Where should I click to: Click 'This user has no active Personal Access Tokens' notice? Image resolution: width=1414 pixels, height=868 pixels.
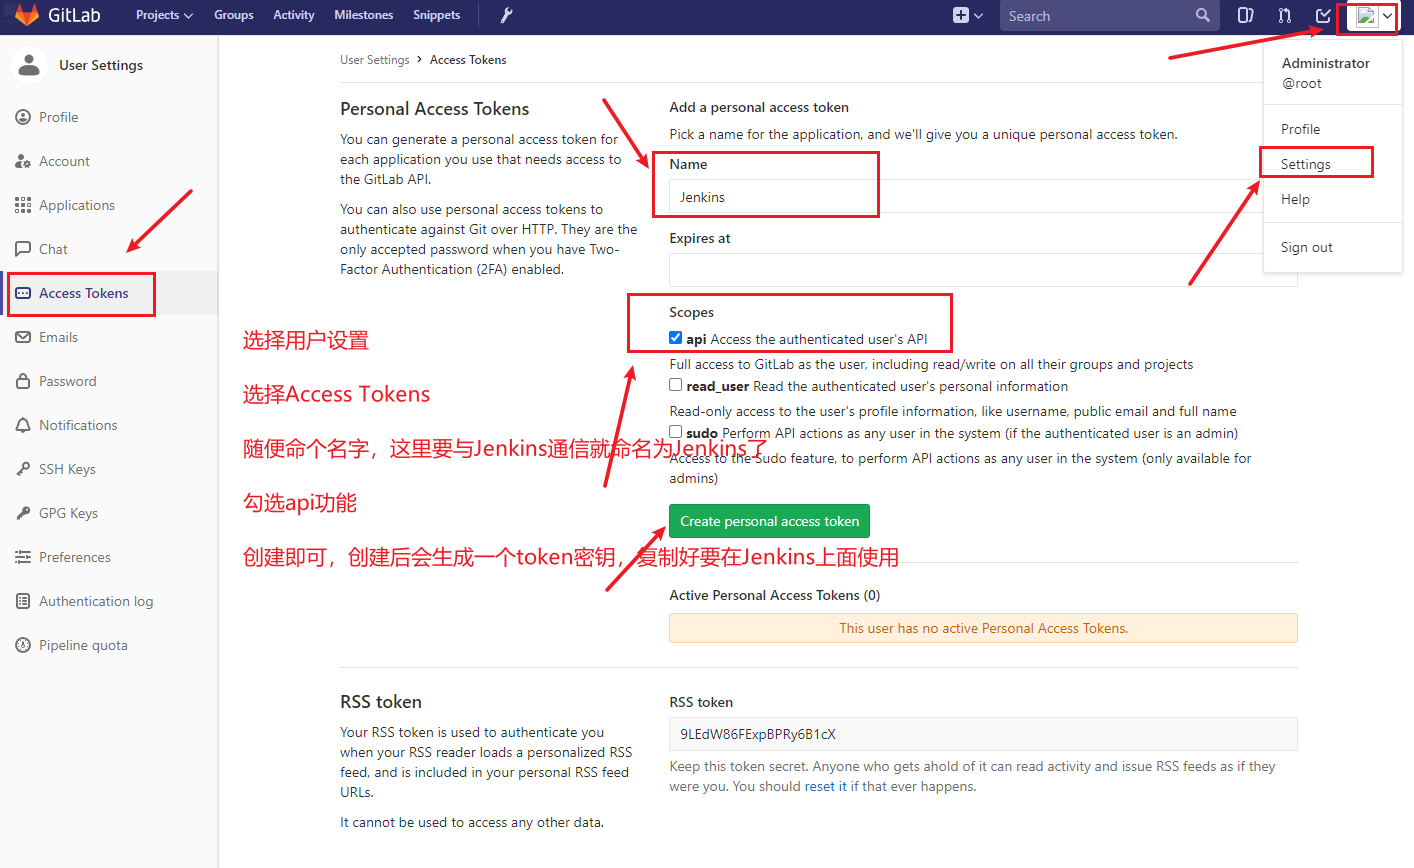click(983, 628)
